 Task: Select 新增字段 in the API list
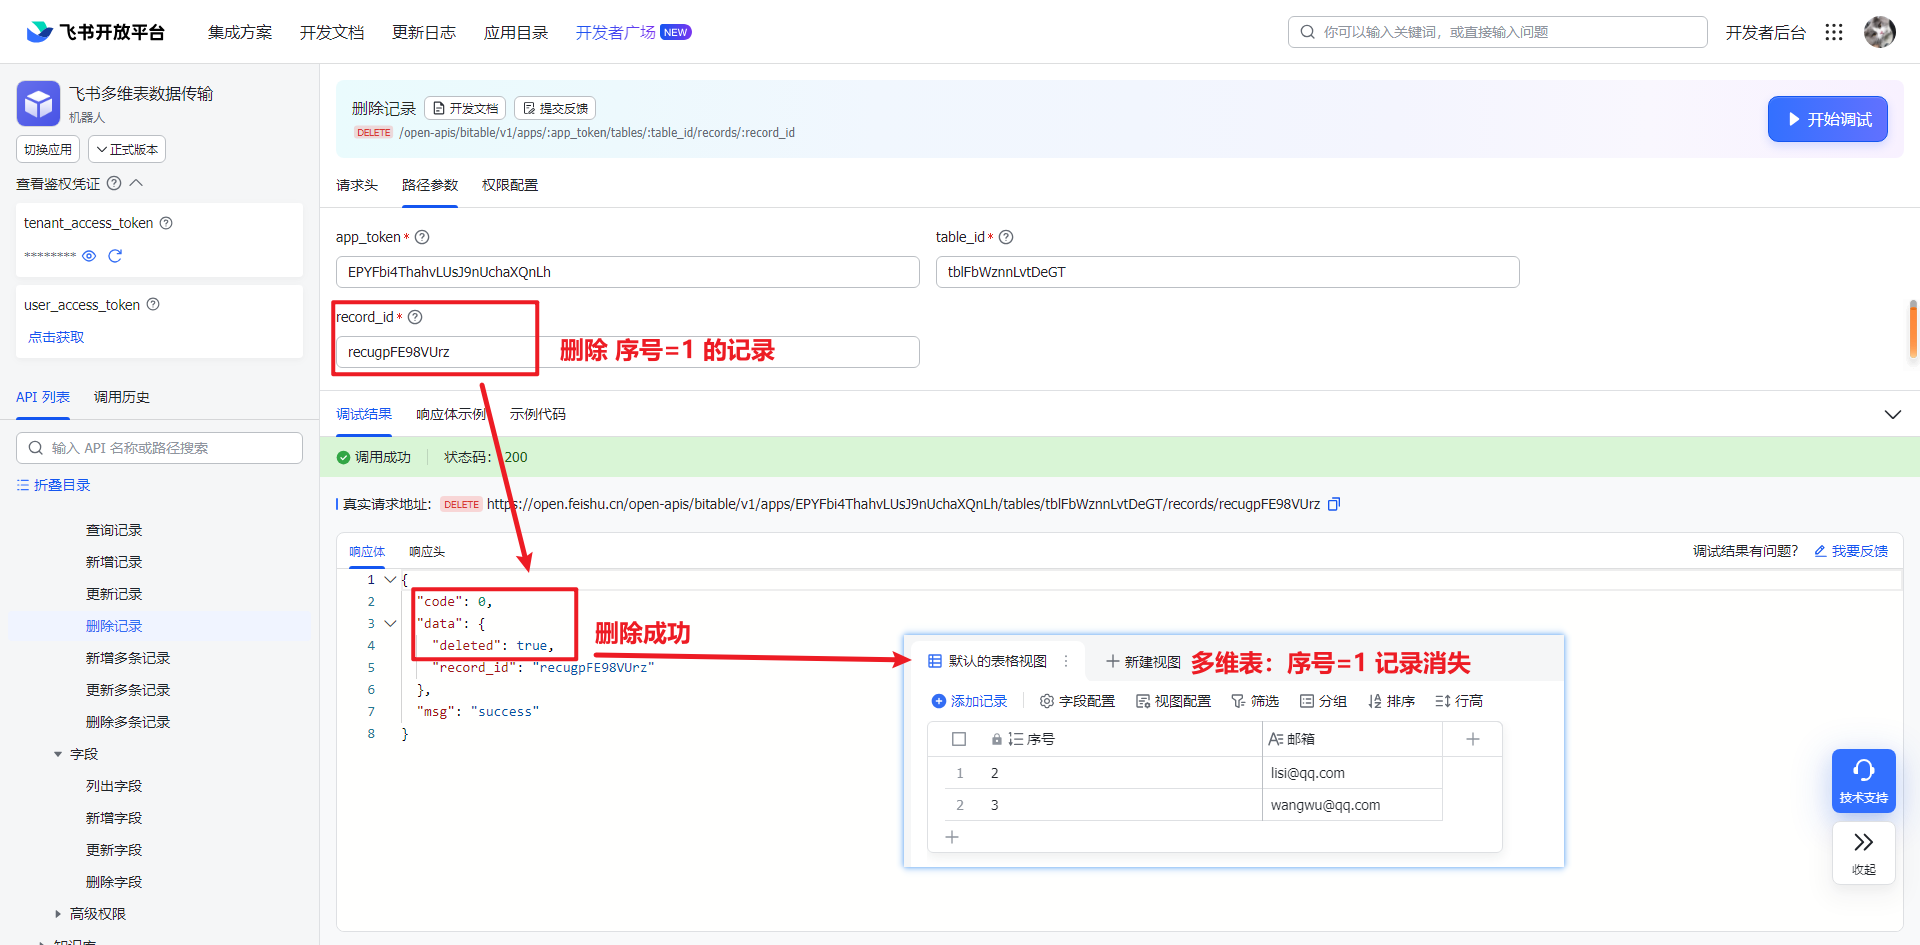(x=114, y=818)
